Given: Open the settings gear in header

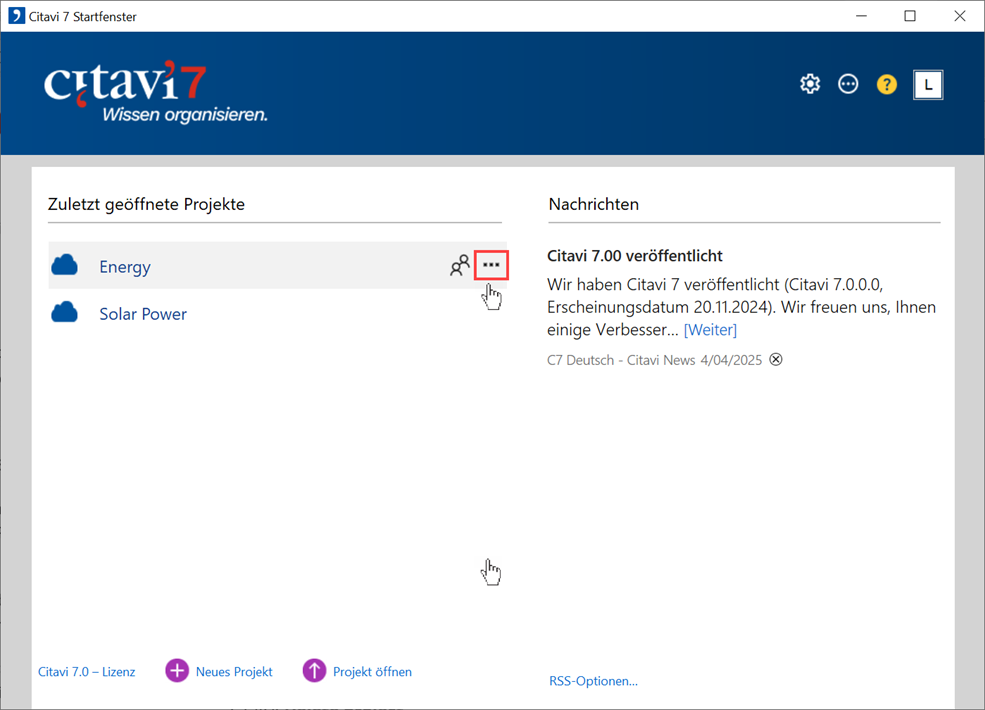Looking at the screenshot, I should click(810, 84).
